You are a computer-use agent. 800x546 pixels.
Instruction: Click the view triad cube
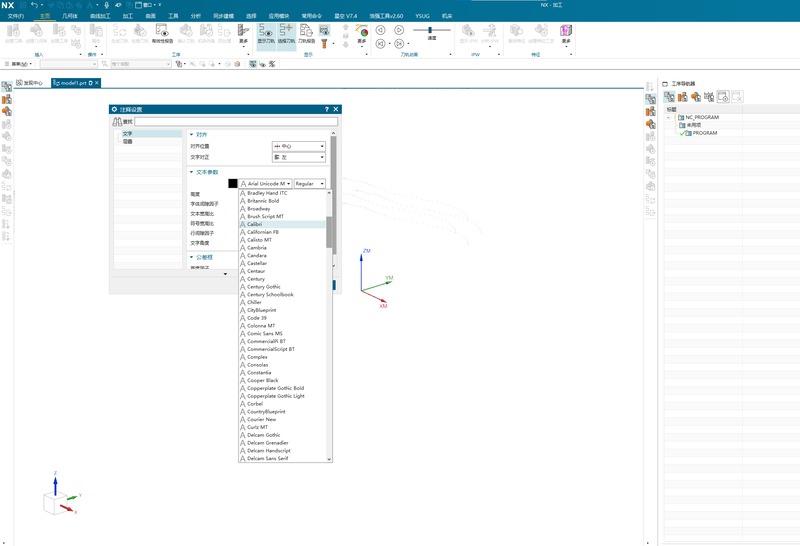tap(55, 503)
